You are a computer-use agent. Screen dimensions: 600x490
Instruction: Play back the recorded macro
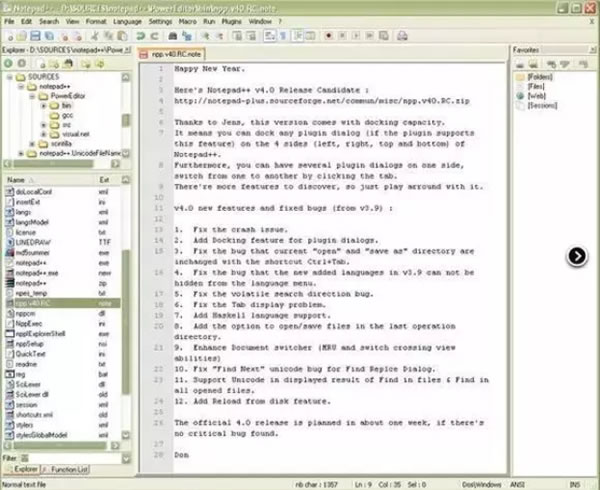click(x=355, y=36)
